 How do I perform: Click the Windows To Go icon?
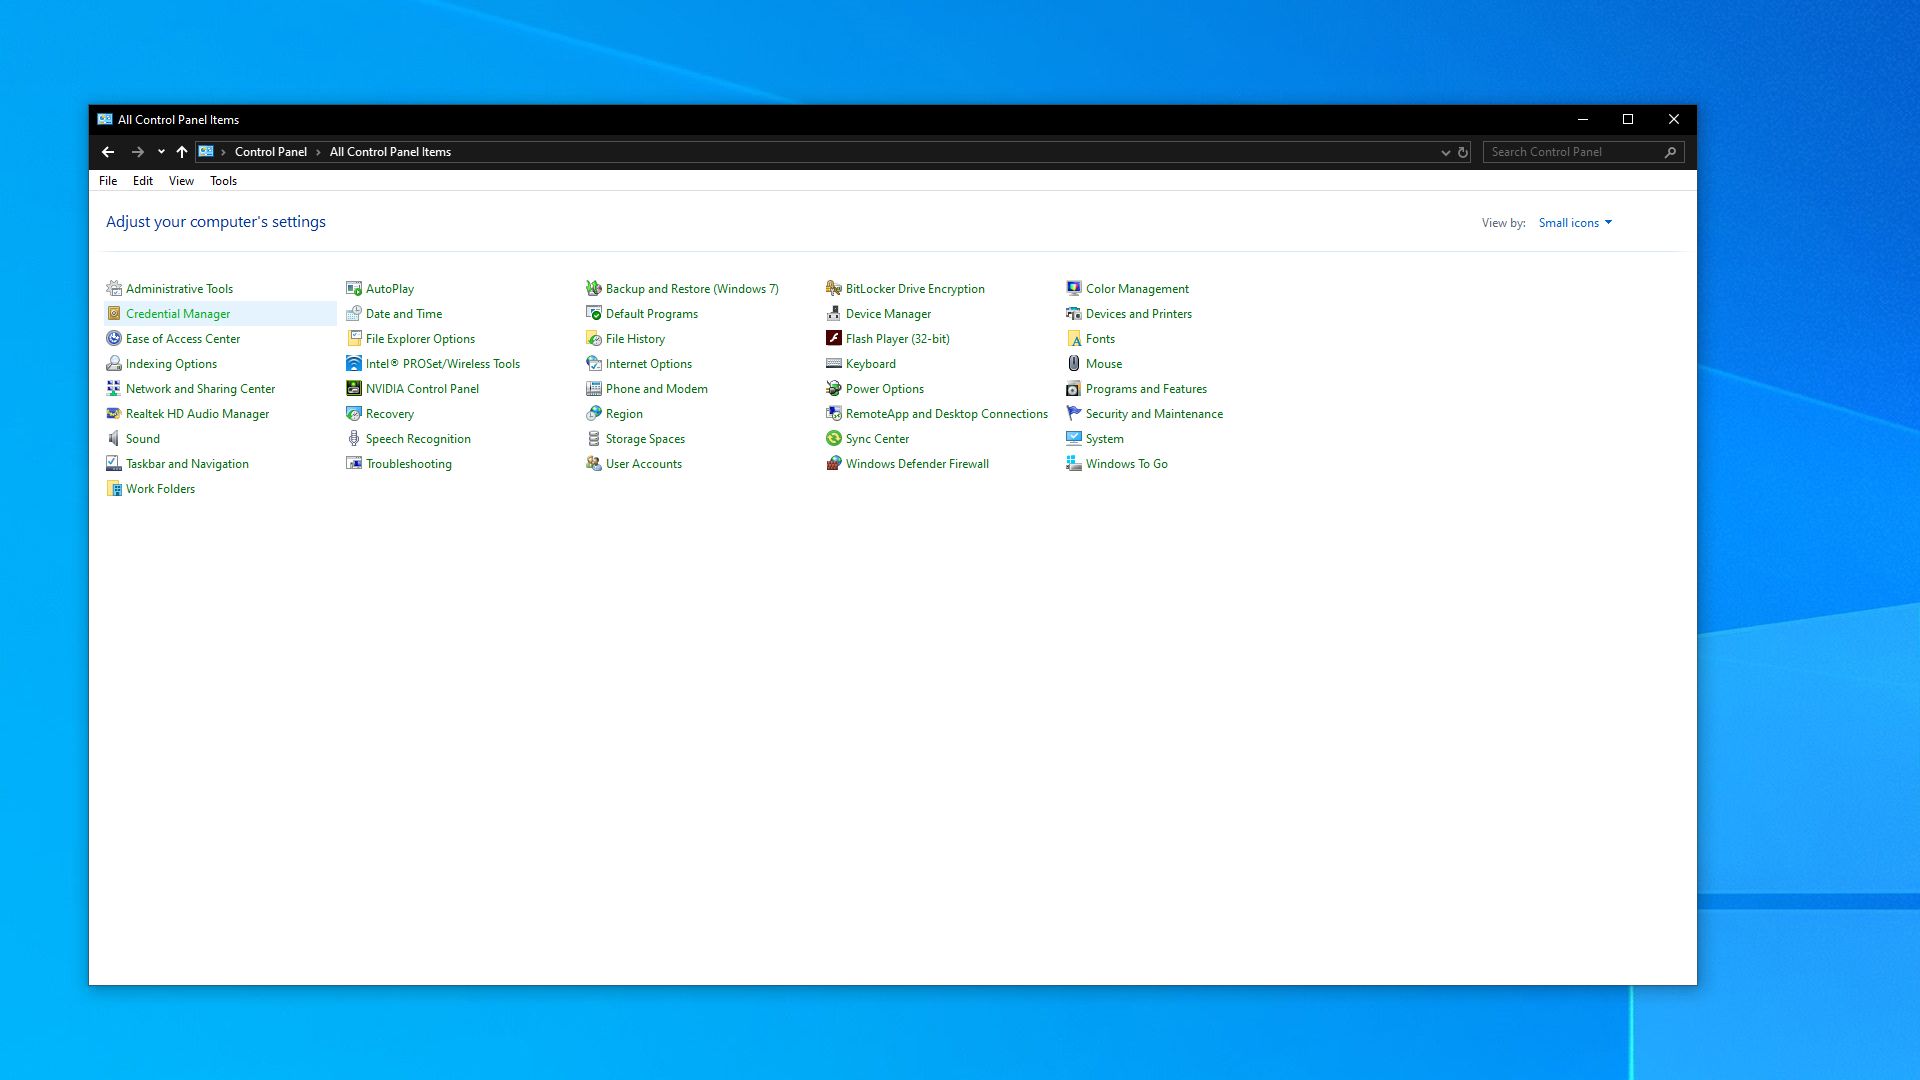tap(1074, 463)
